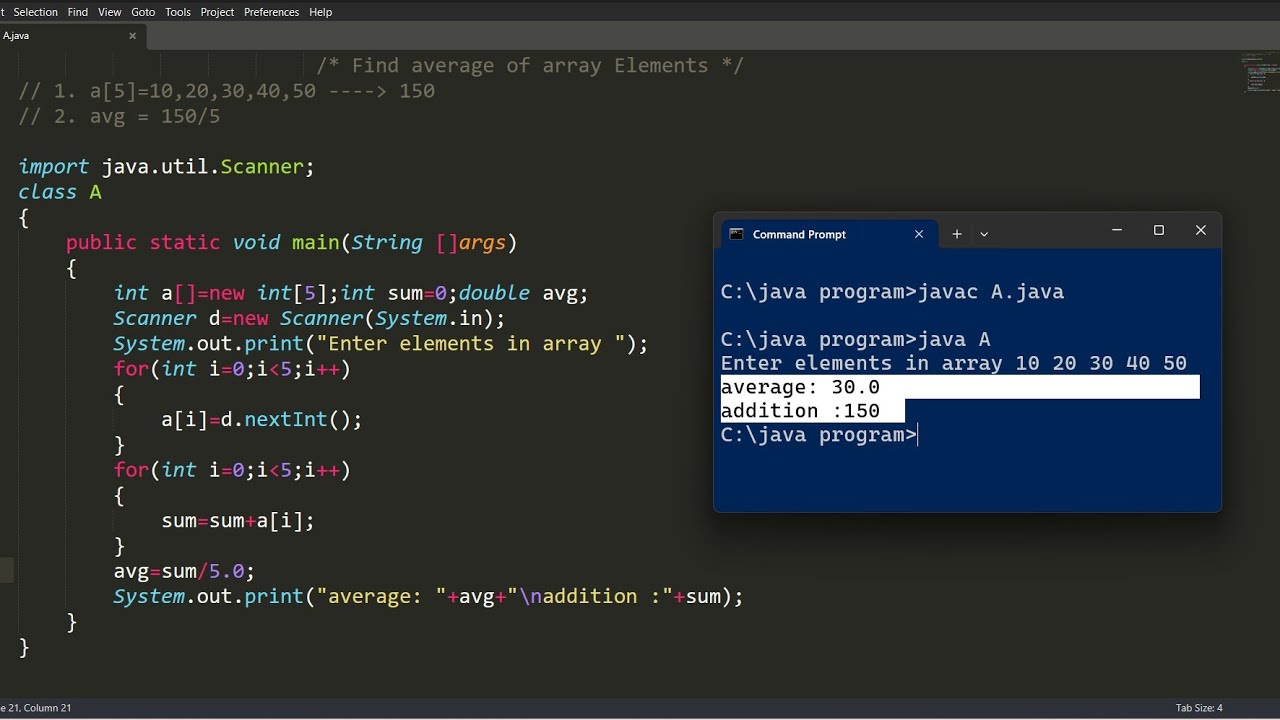Close the Command Prompt tab
Image resolution: width=1280 pixels, height=720 pixels.
tap(919, 234)
